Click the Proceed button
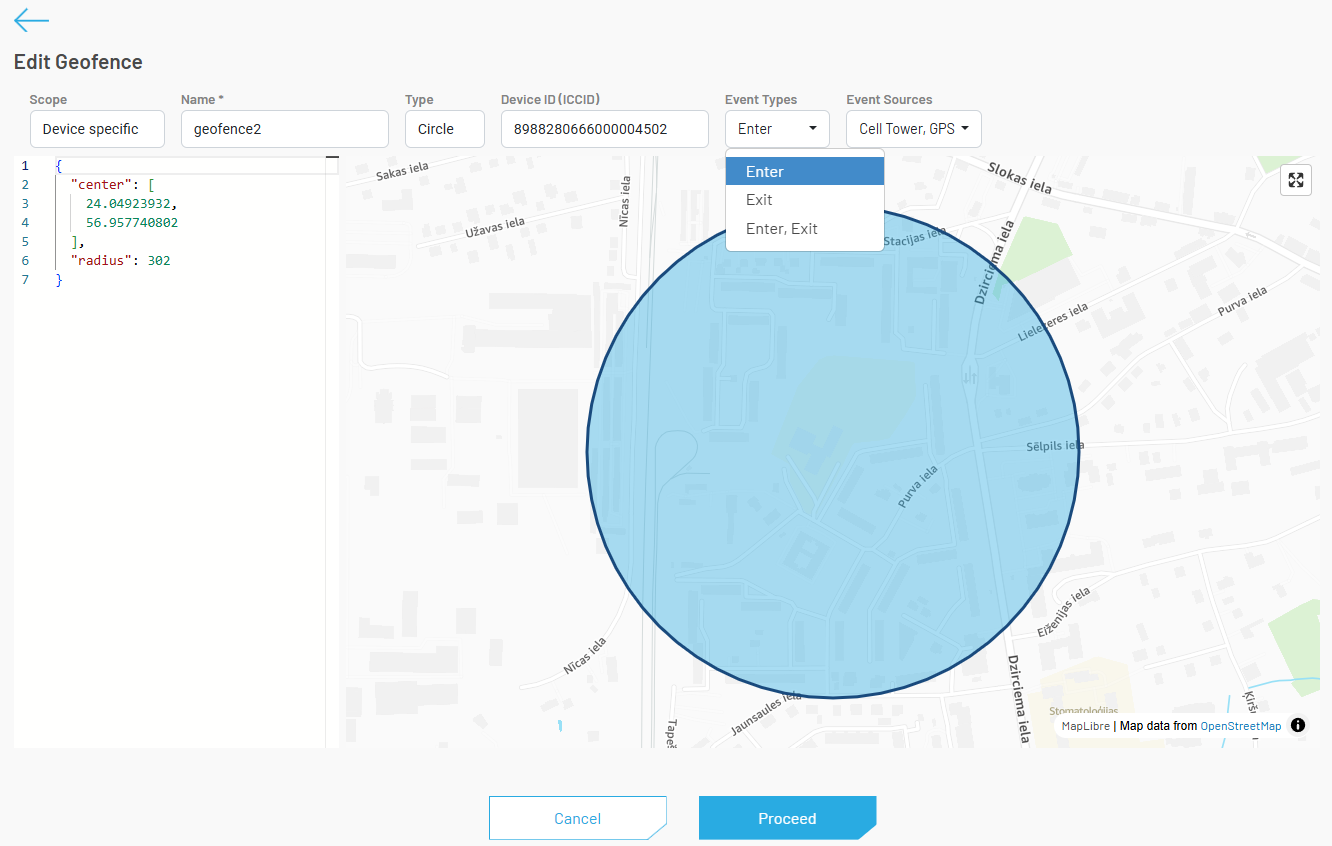The width and height of the screenshot is (1332, 846). pyautogui.click(x=787, y=818)
